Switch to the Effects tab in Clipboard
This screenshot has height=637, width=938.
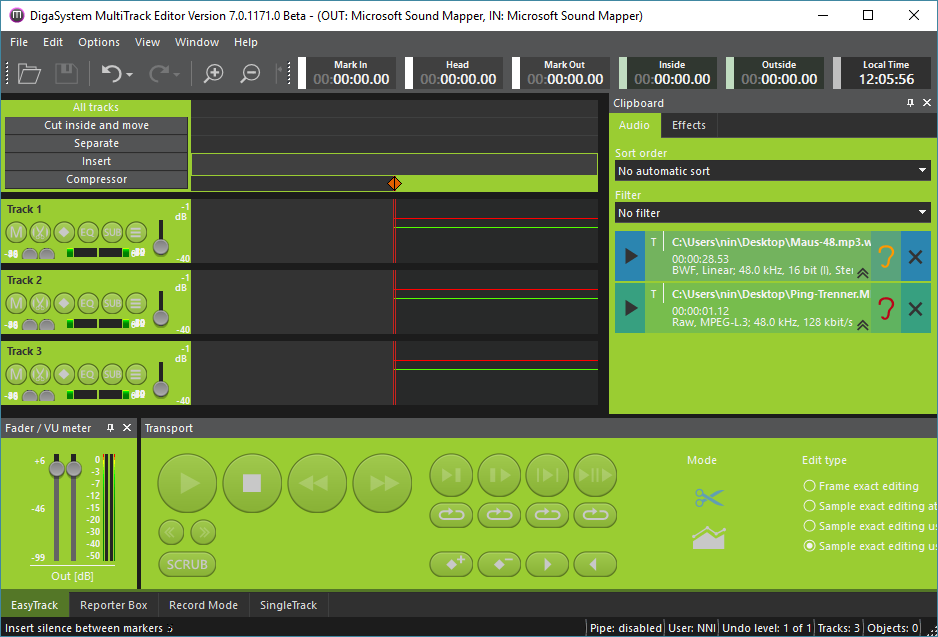pyautogui.click(x=689, y=125)
